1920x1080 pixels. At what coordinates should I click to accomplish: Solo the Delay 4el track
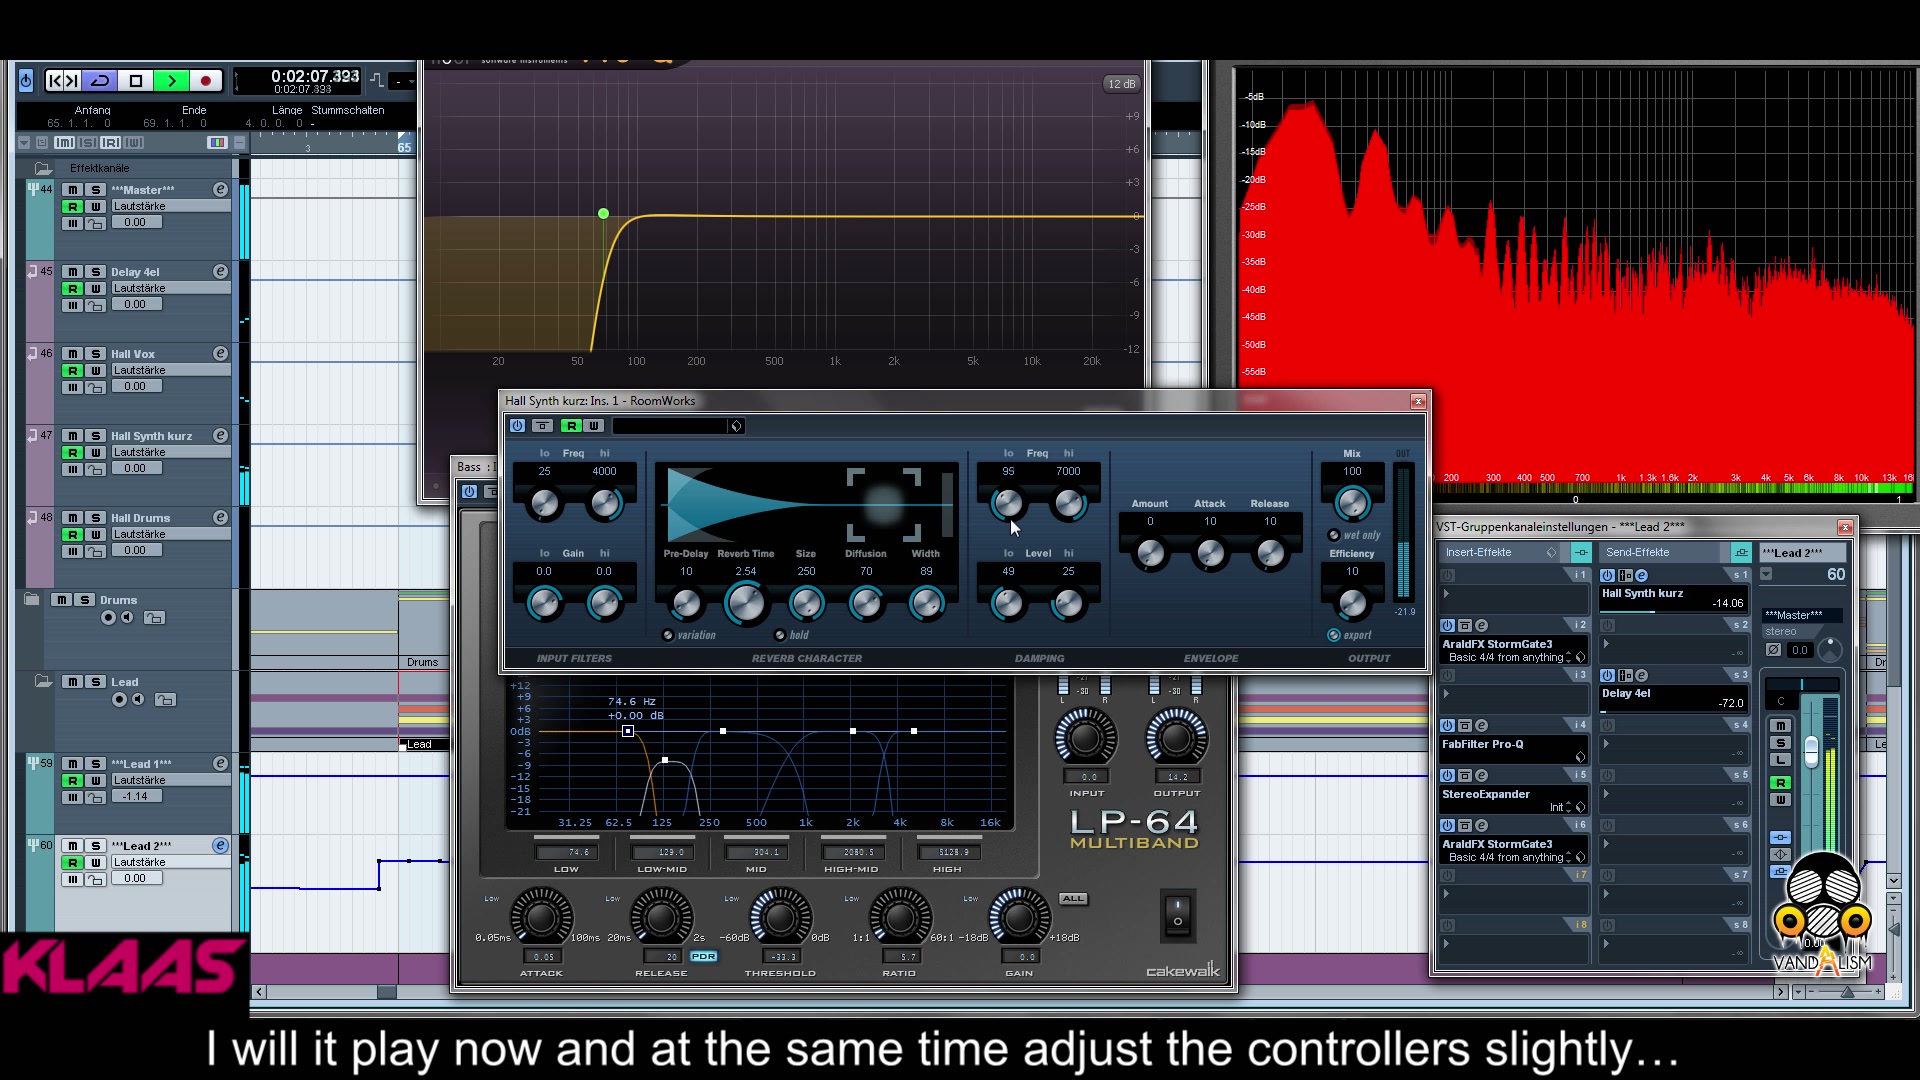(x=96, y=272)
